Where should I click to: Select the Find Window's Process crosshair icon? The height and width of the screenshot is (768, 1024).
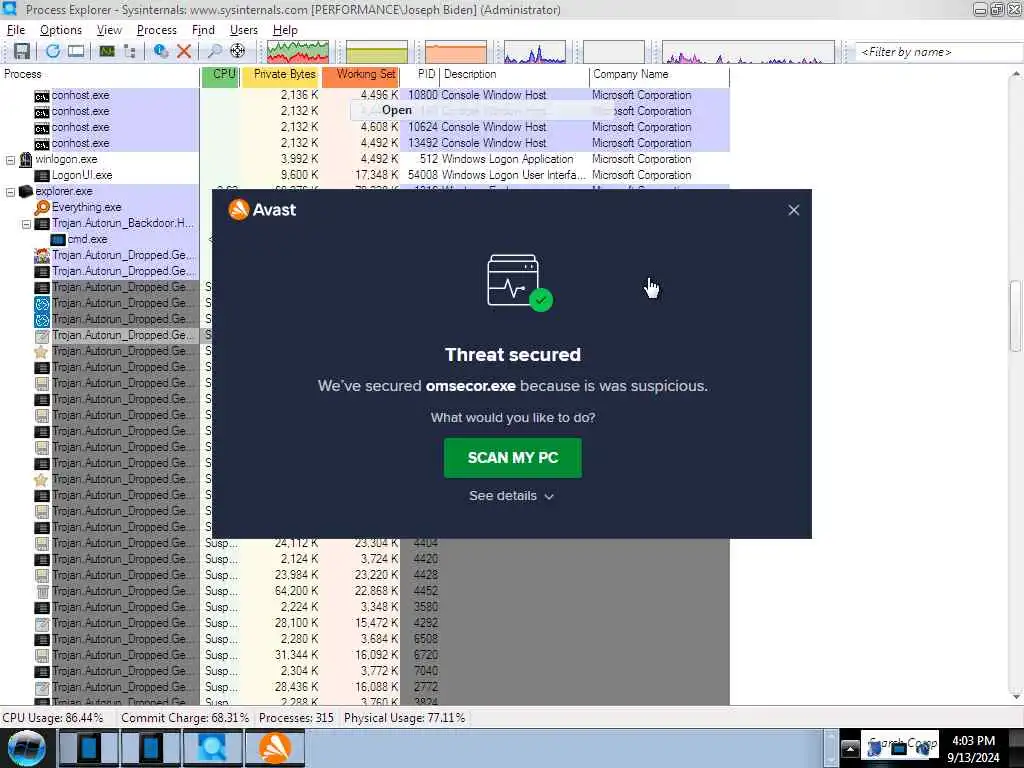(238, 51)
